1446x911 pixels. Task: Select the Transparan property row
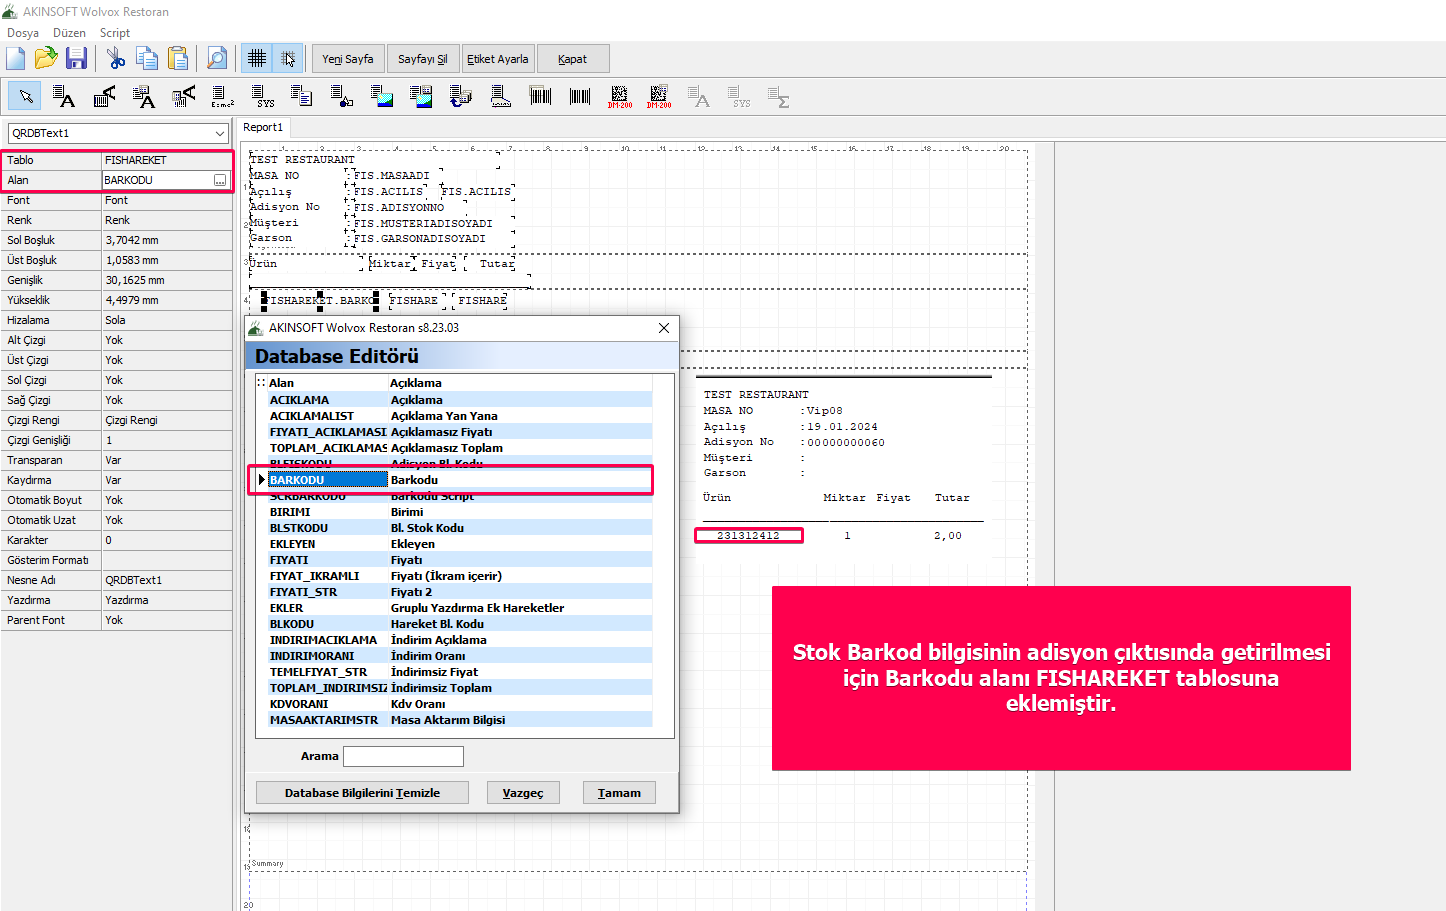tap(116, 460)
